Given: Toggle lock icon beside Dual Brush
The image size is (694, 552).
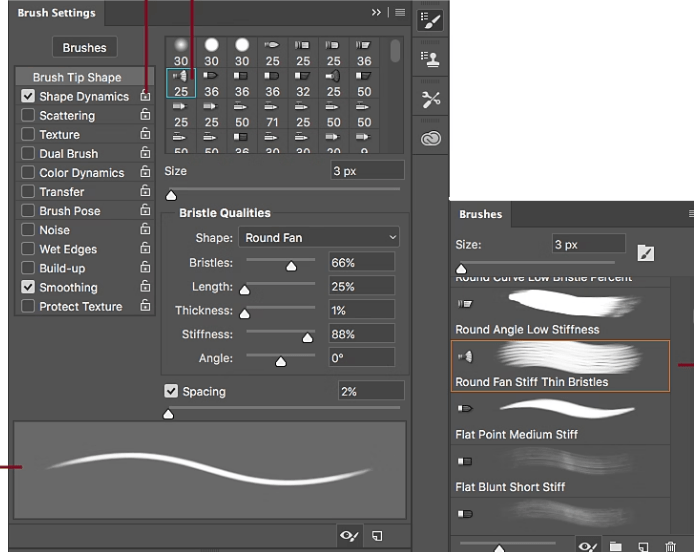Looking at the screenshot, I should tap(145, 153).
